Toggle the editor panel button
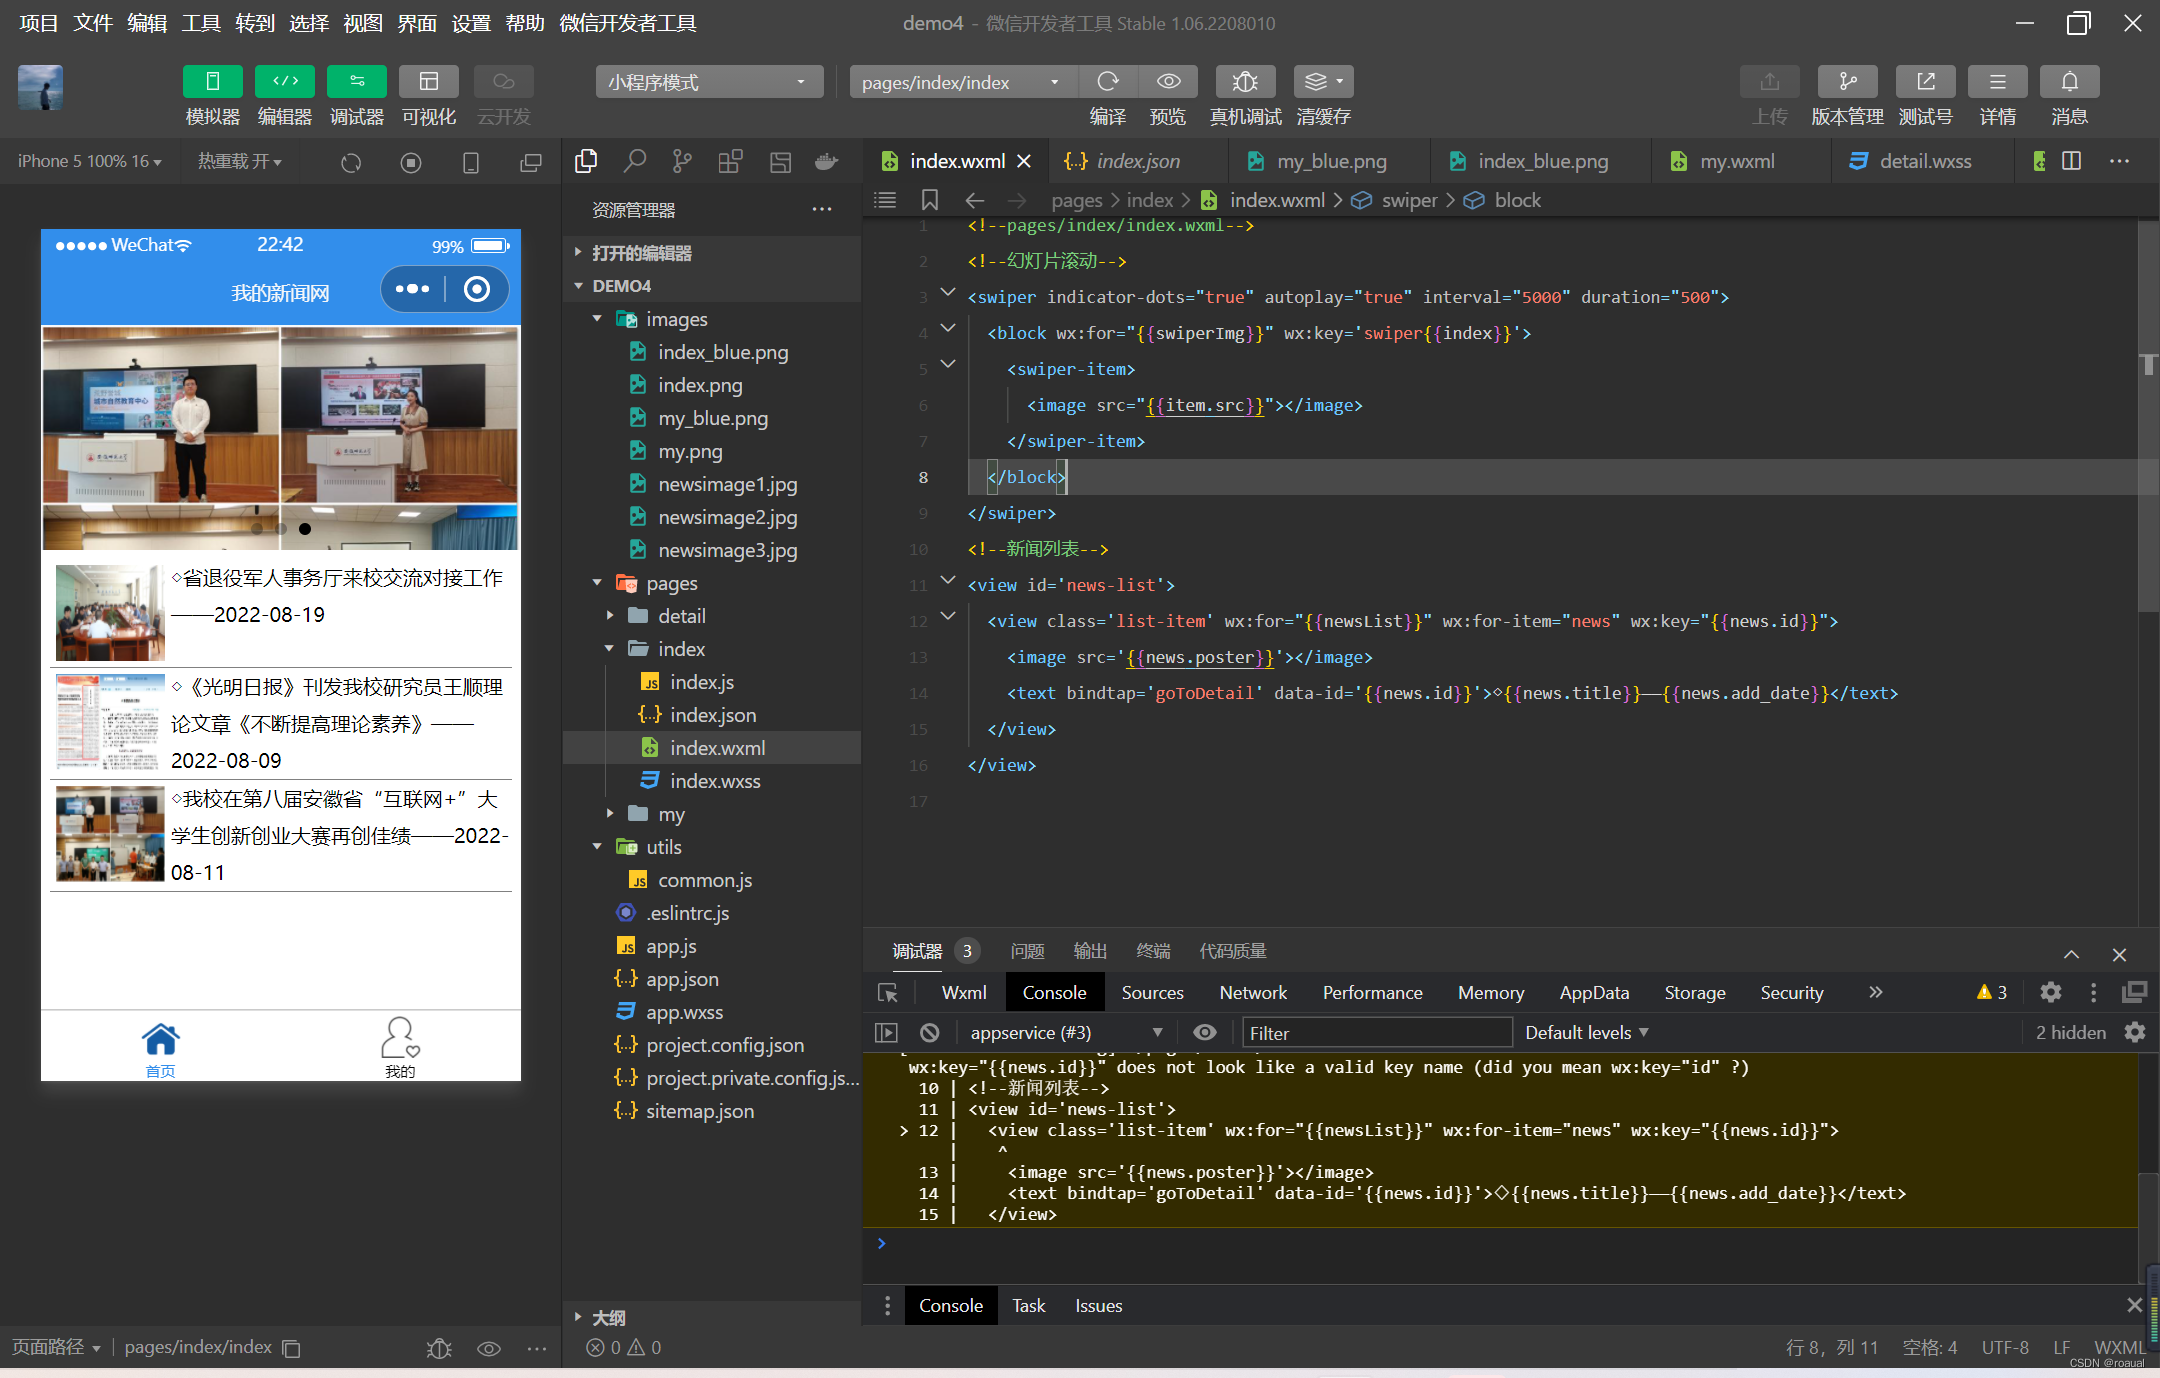The image size is (2160, 1378). click(x=284, y=82)
